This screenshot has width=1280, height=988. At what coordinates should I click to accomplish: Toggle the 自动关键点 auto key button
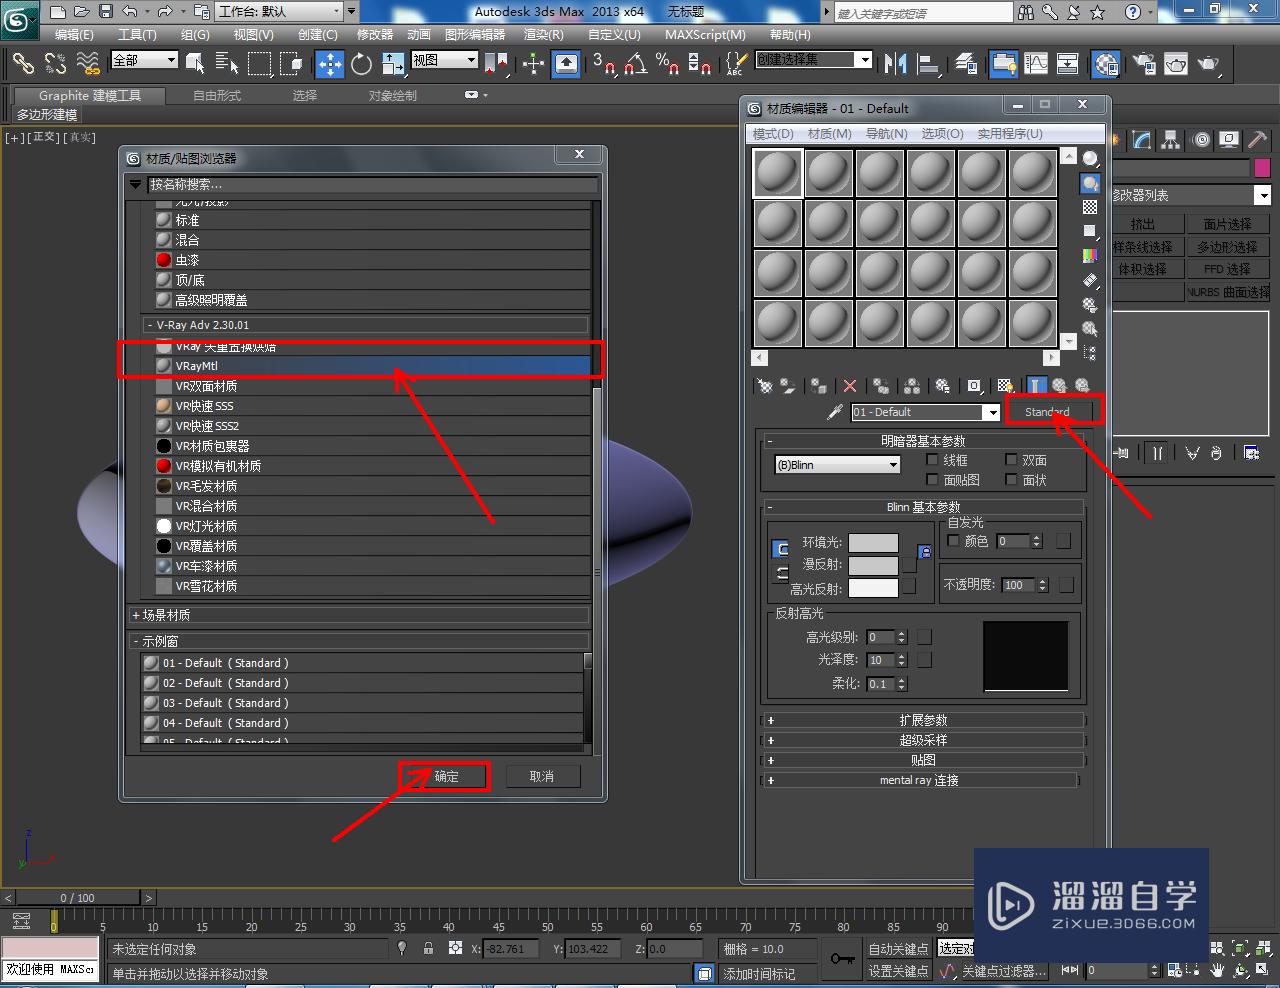898,949
